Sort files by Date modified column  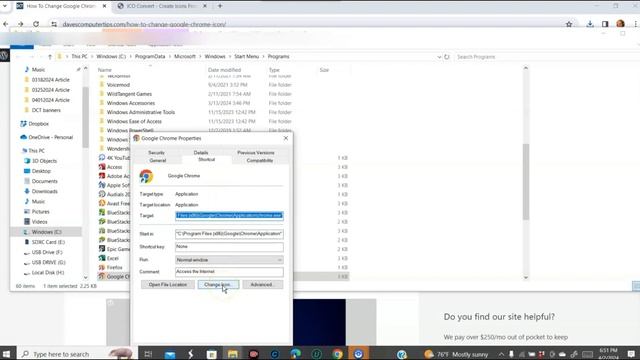tap(224, 70)
